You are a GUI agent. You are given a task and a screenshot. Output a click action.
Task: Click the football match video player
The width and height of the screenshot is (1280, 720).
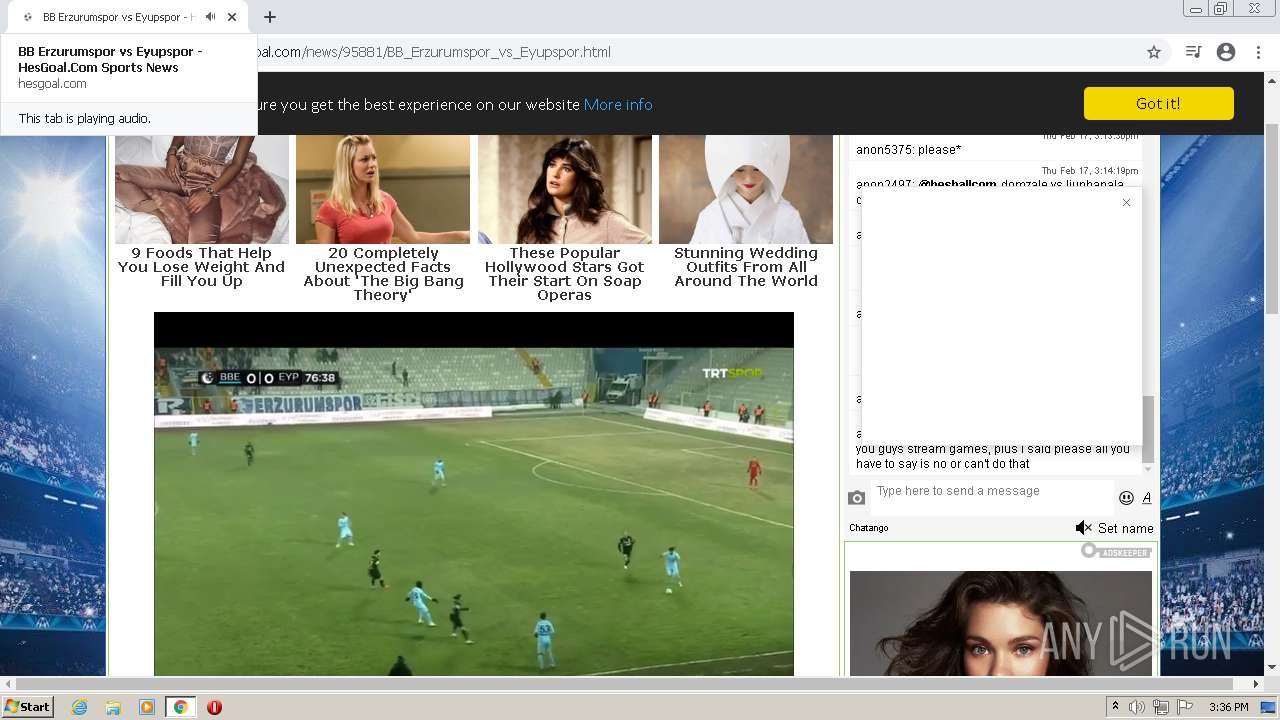pyautogui.click(x=474, y=494)
